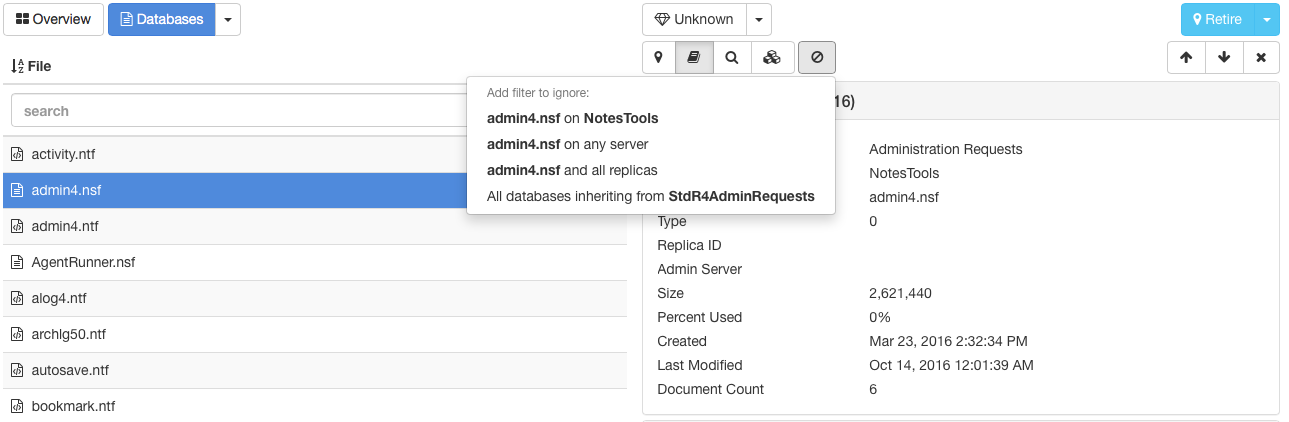1289x422 pixels.
Task: Click the Retire button
Action: coord(1217,19)
